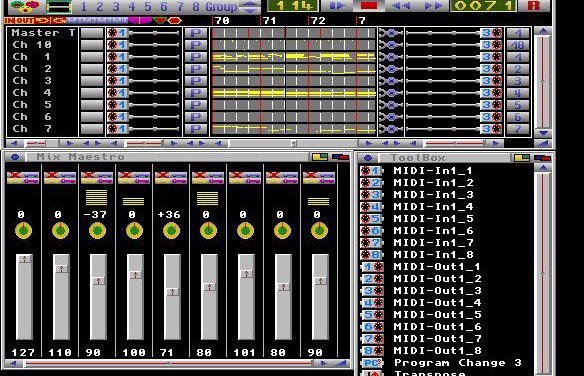
Task: Click the ToolBox scroll-up arrow
Action: click(x=543, y=168)
